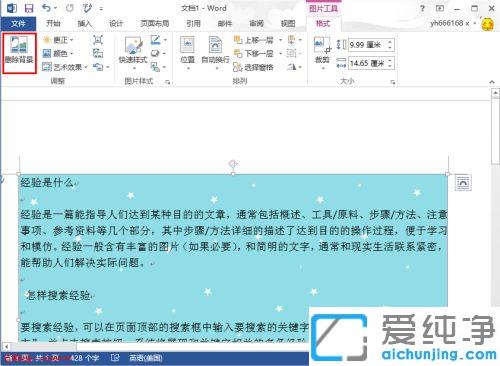This screenshot has width=500, height=366.
Task: Click the Group objects icon
Action: (291, 53)
